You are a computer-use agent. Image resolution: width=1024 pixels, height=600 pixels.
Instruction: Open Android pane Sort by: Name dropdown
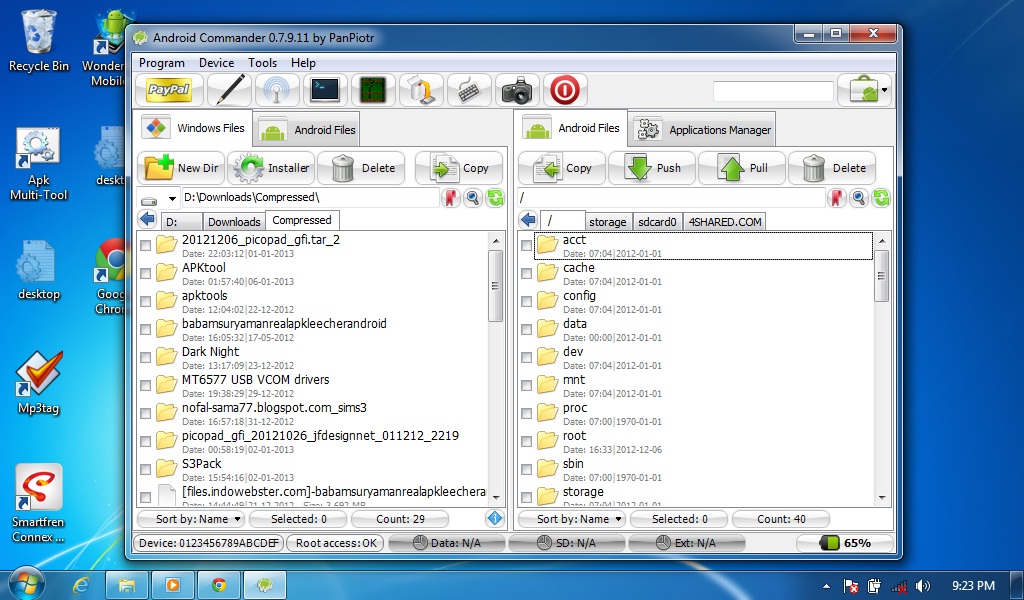coord(571,519)
